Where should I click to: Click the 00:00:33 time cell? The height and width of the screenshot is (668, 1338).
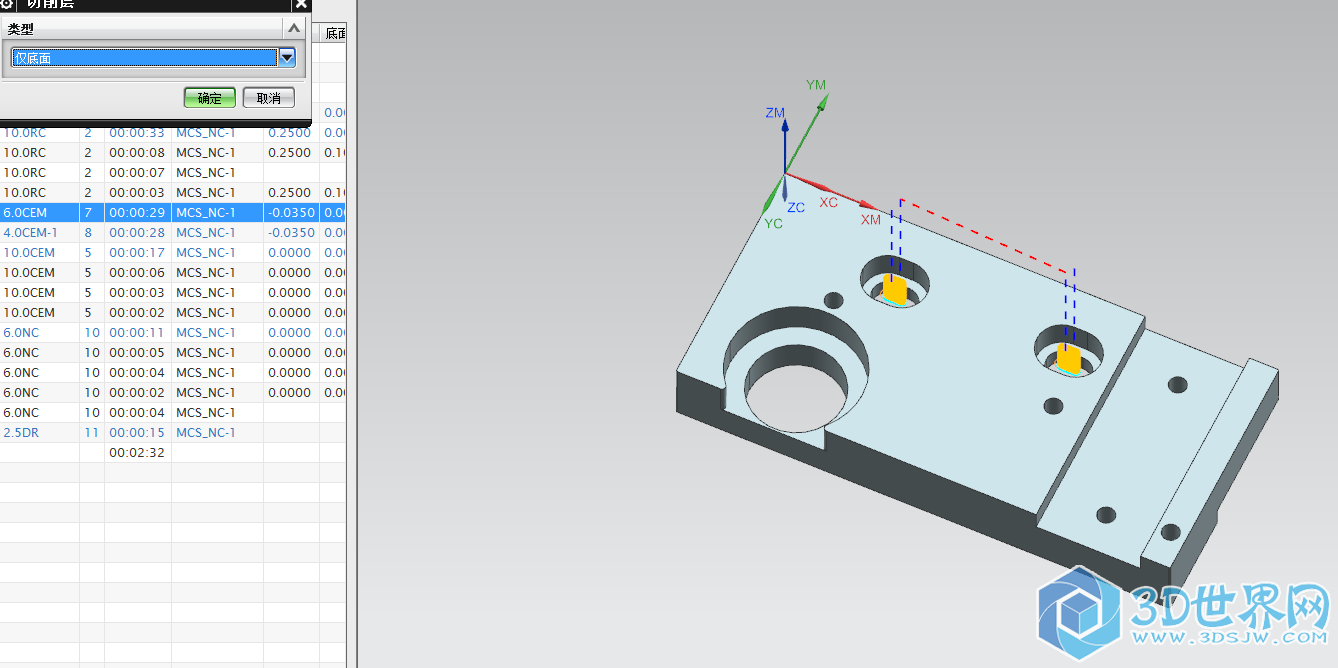point(137,132)
